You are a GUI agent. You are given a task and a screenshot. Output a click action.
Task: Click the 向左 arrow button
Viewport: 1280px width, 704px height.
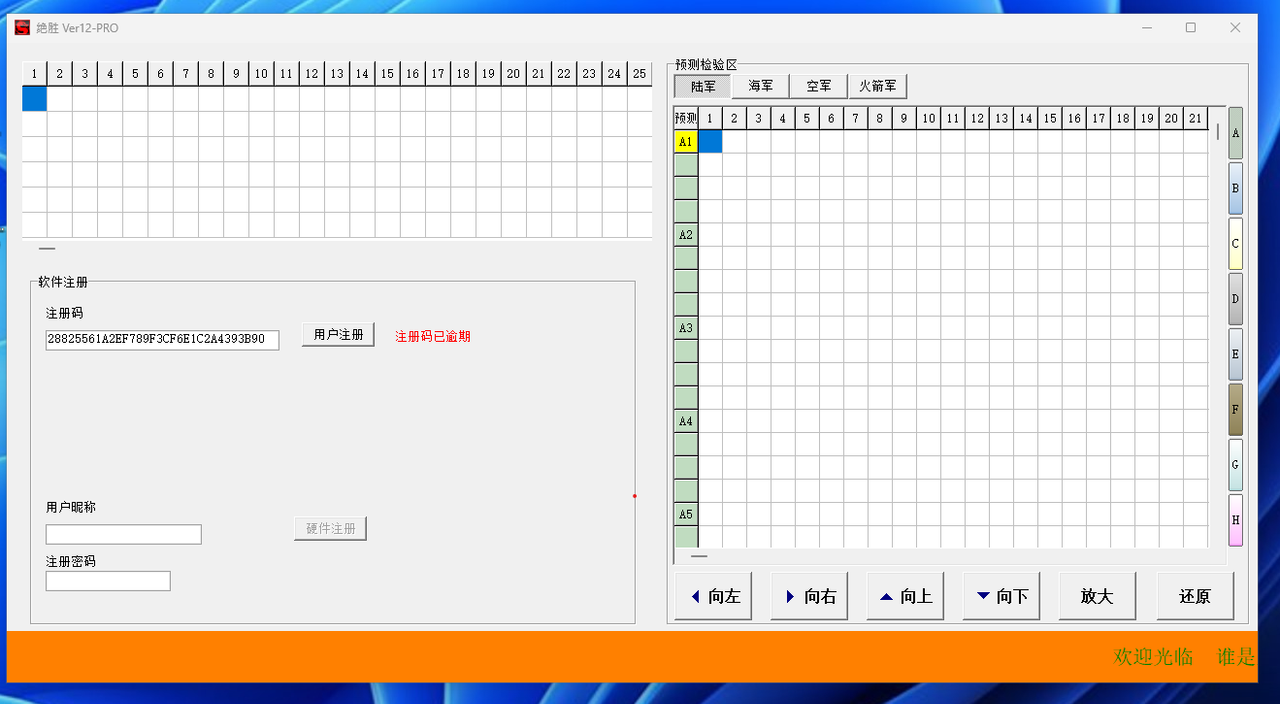coord(713,596)
